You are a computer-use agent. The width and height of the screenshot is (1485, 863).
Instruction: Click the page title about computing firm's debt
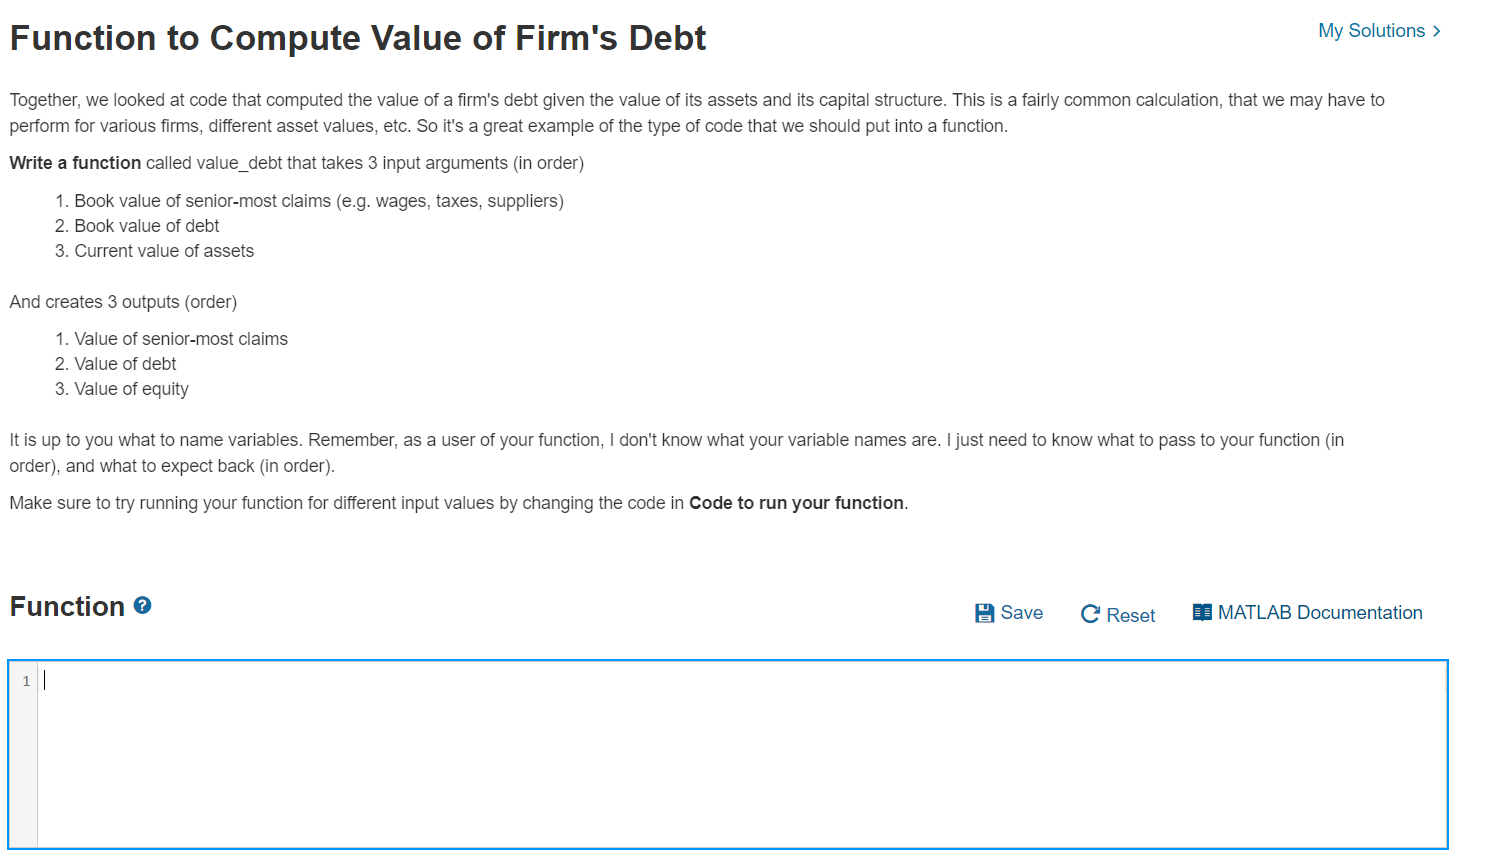357,37
